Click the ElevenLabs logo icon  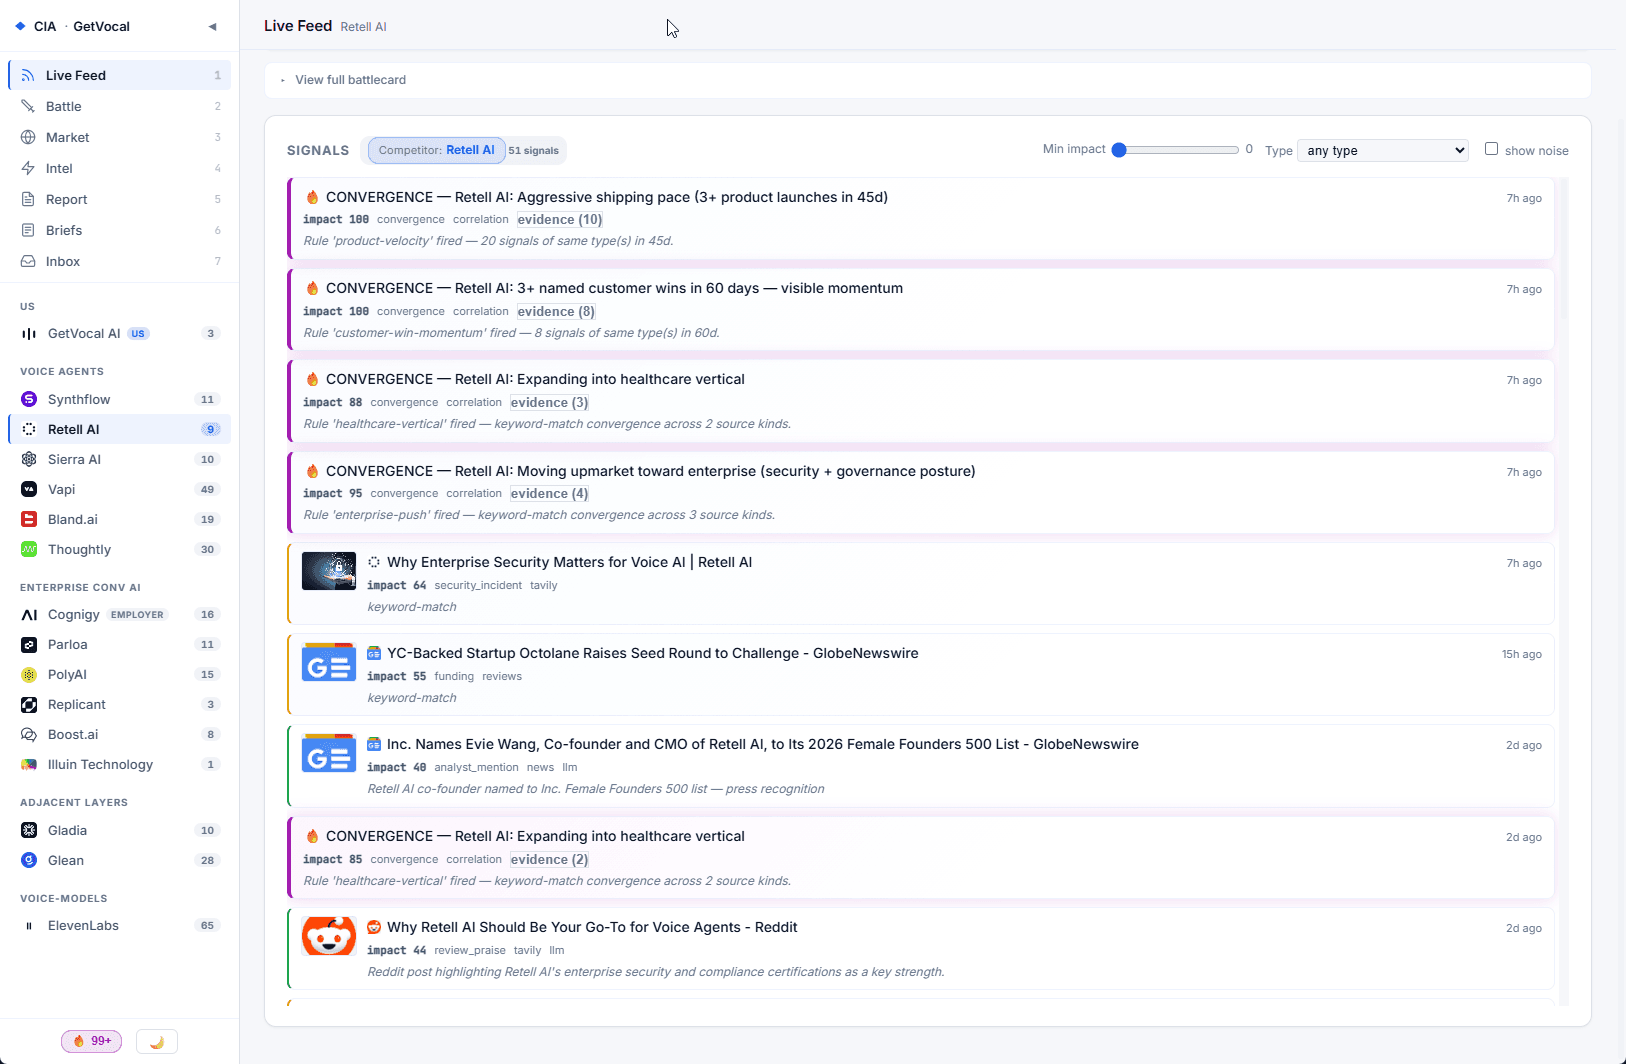29,925
